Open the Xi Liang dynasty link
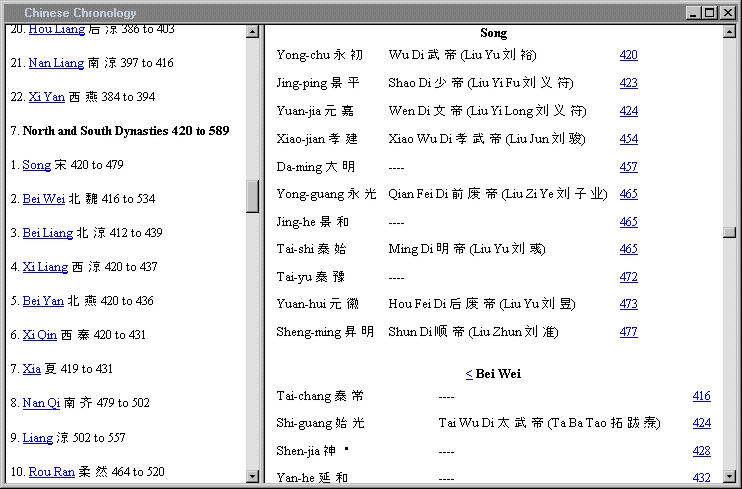This screenshot has width=742, height=489. pyautogui.click(x=45, y=267)
